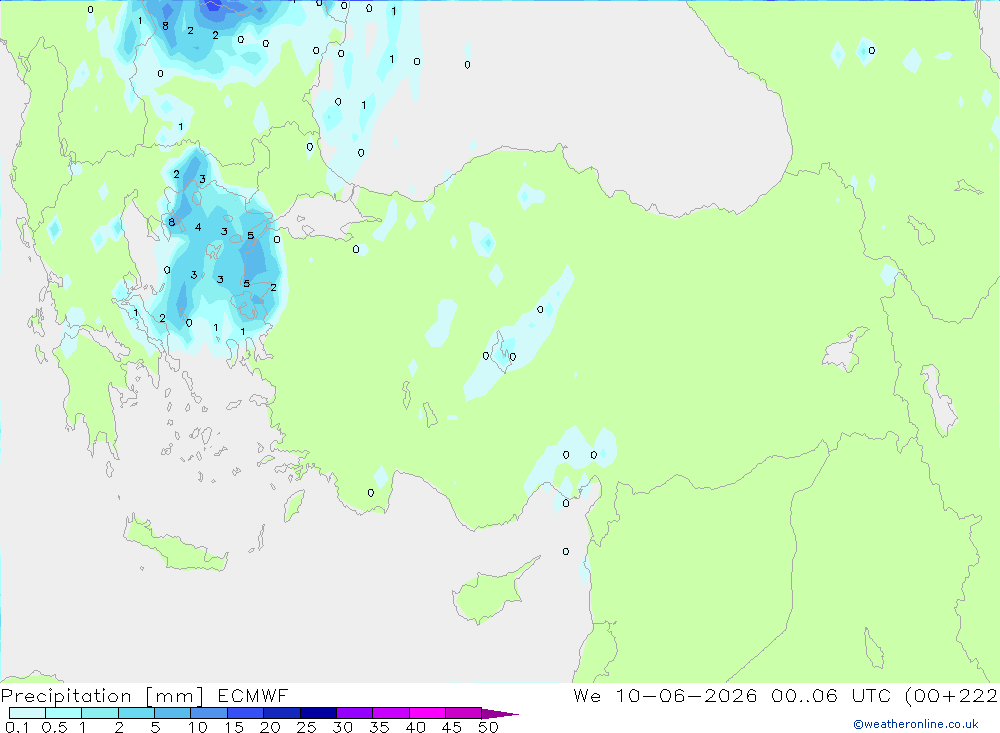Select the 35–40 mm purple legend box
Viewport: 1000px width, 733px height.
tap(390, 713)
